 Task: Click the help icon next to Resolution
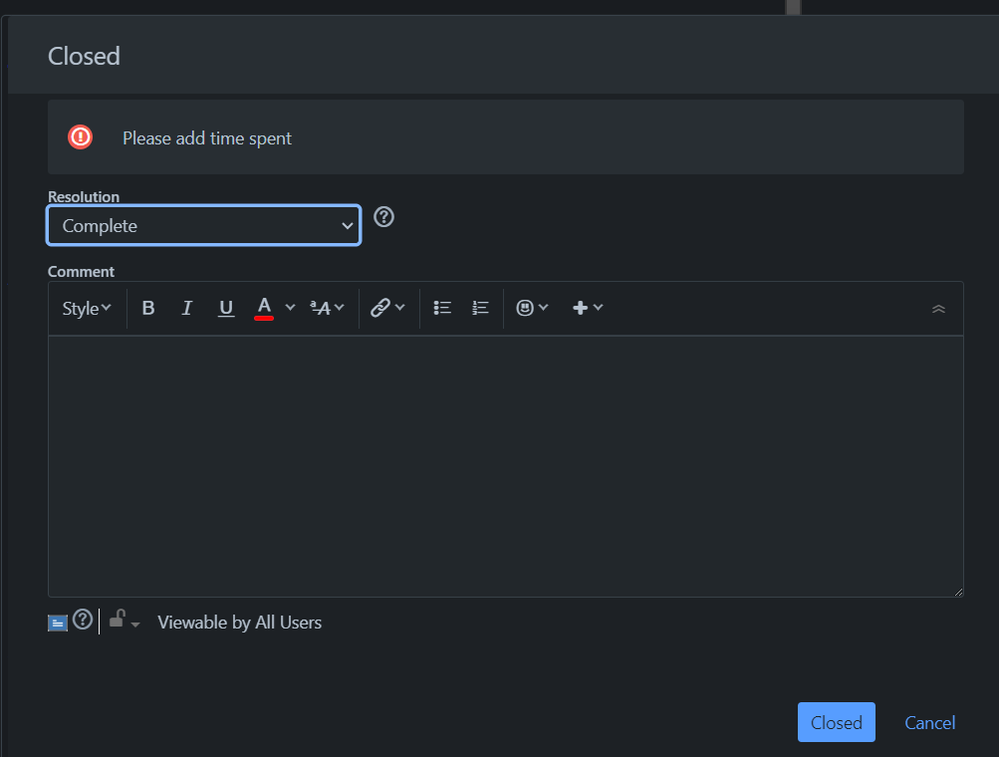click(x=384, y=216)
